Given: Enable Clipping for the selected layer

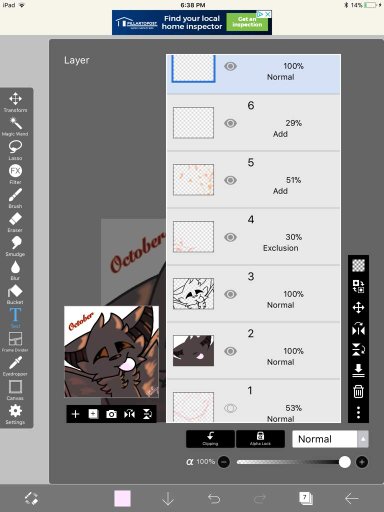Looking at the screenshot, I should [x=210, y=439].
